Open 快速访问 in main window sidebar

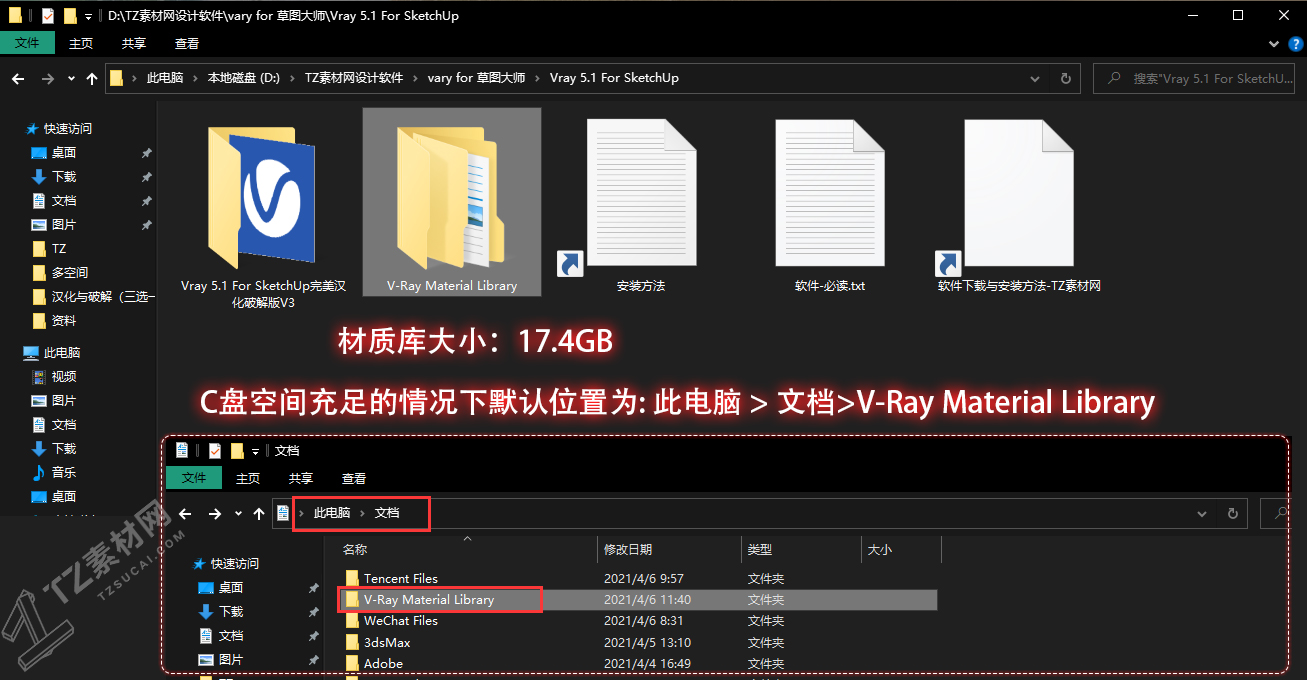click(x=67, y=129)
